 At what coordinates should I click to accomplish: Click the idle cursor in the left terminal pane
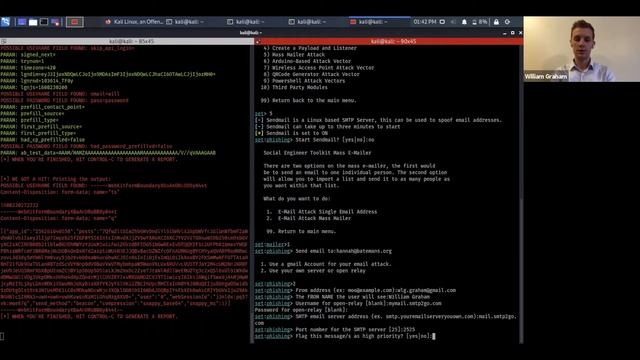(2, 336)
